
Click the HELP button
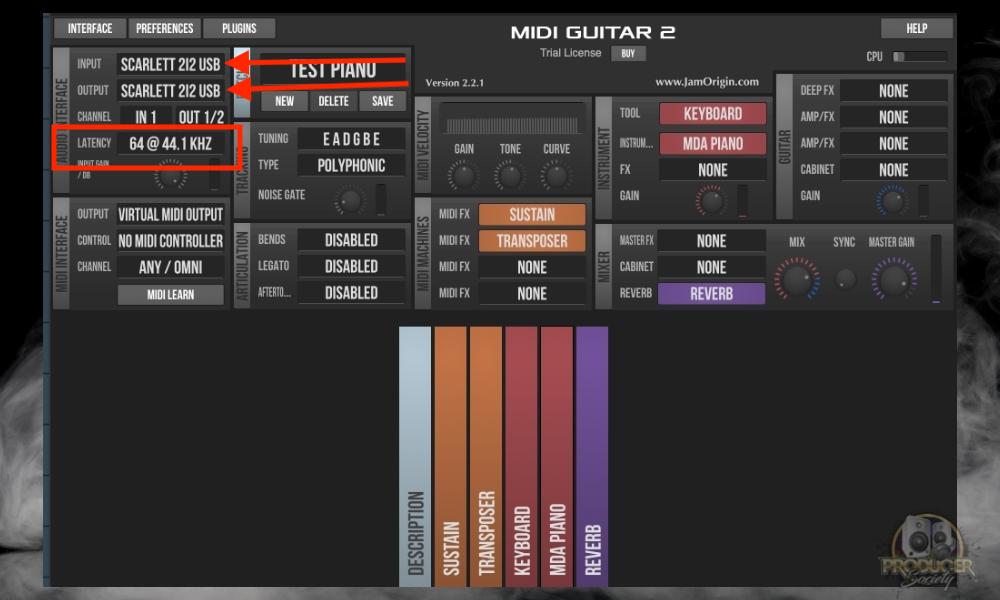[916, 29]
